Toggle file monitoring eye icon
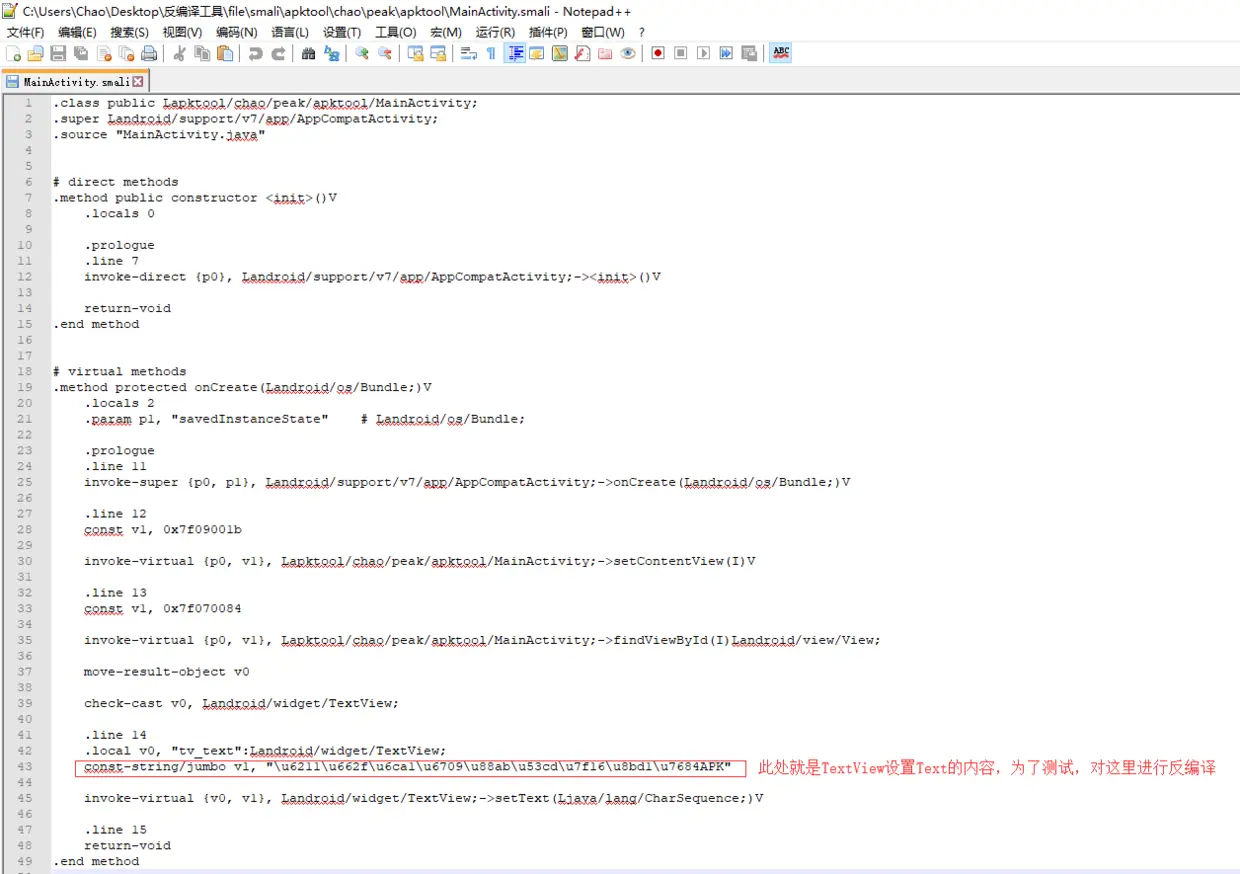 click(x=628, y=53)
